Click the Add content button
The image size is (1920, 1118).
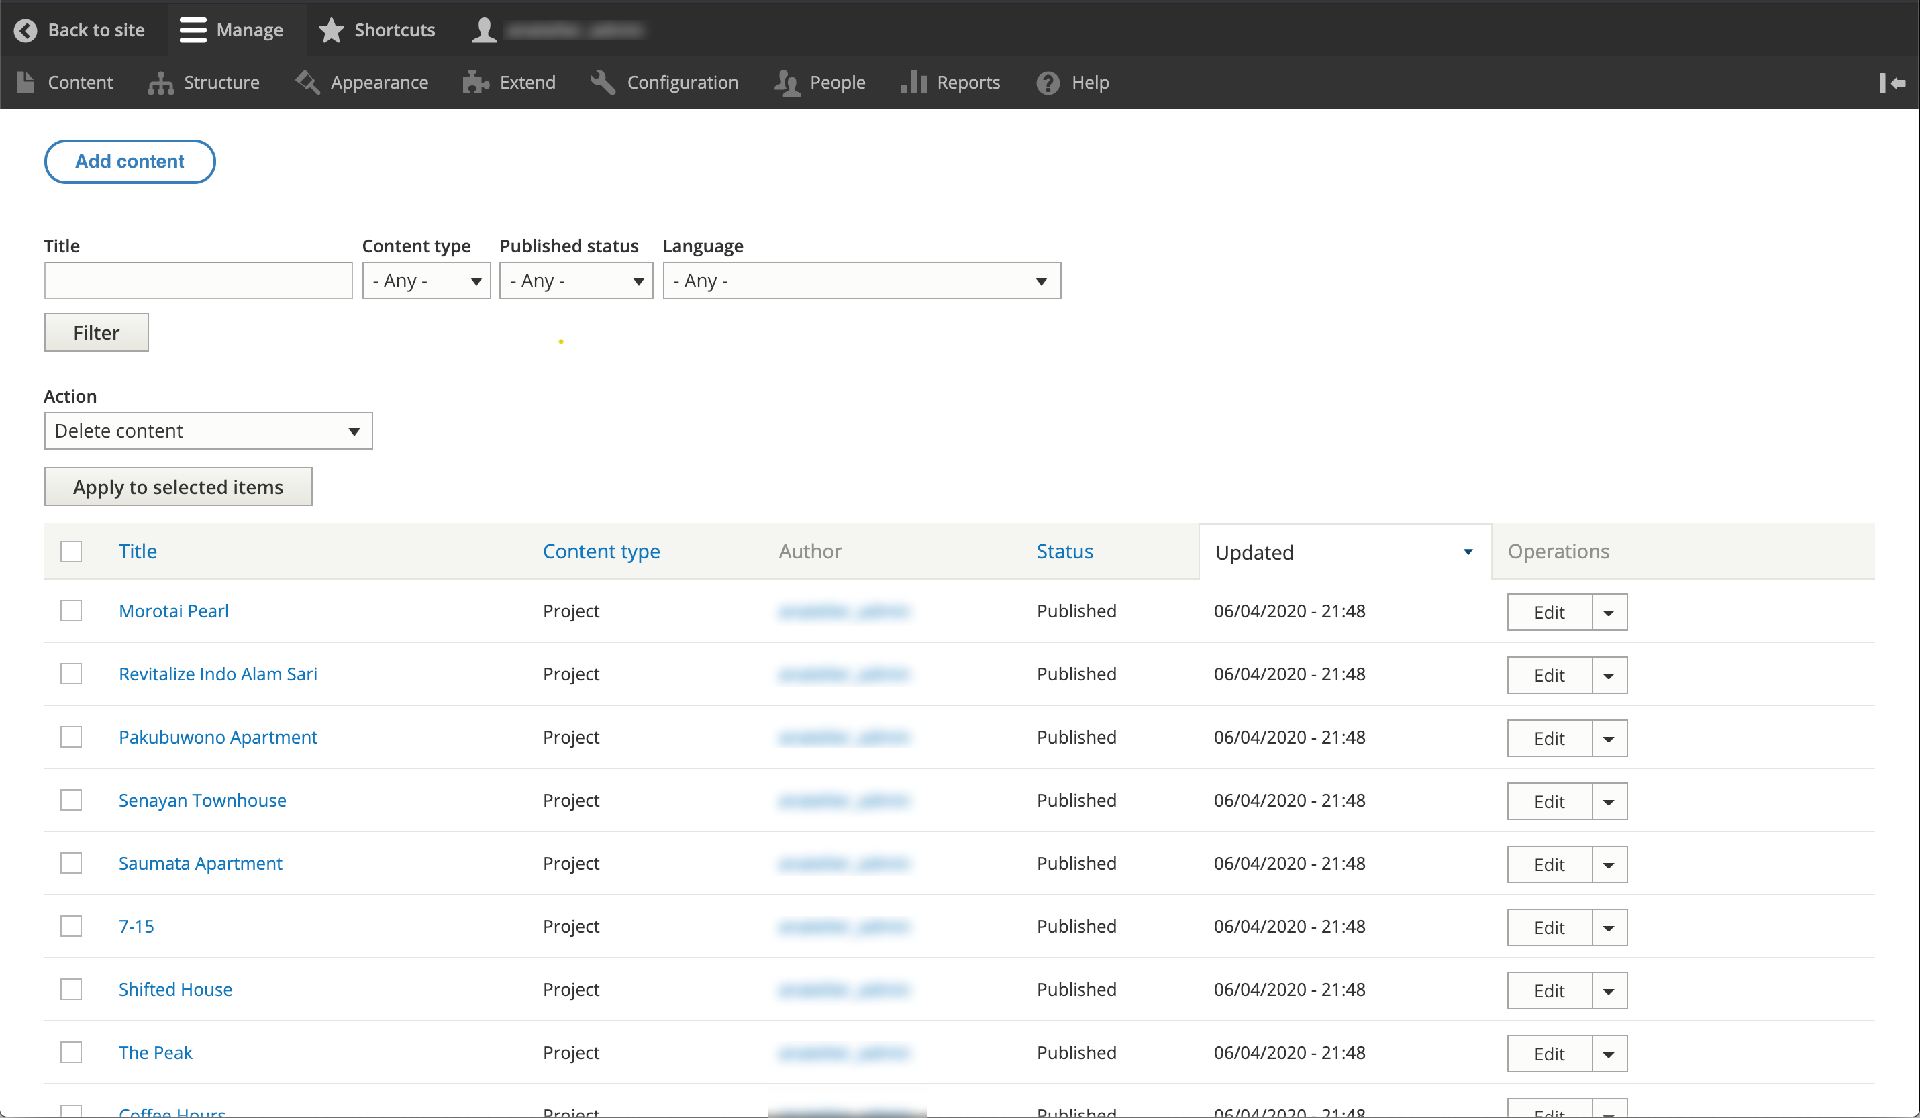(129, 161)
